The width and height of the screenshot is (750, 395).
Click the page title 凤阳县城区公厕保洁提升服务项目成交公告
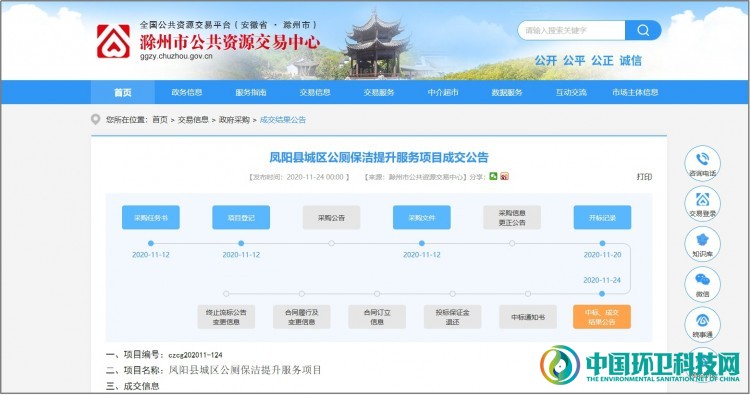click(x=379, y=157)
